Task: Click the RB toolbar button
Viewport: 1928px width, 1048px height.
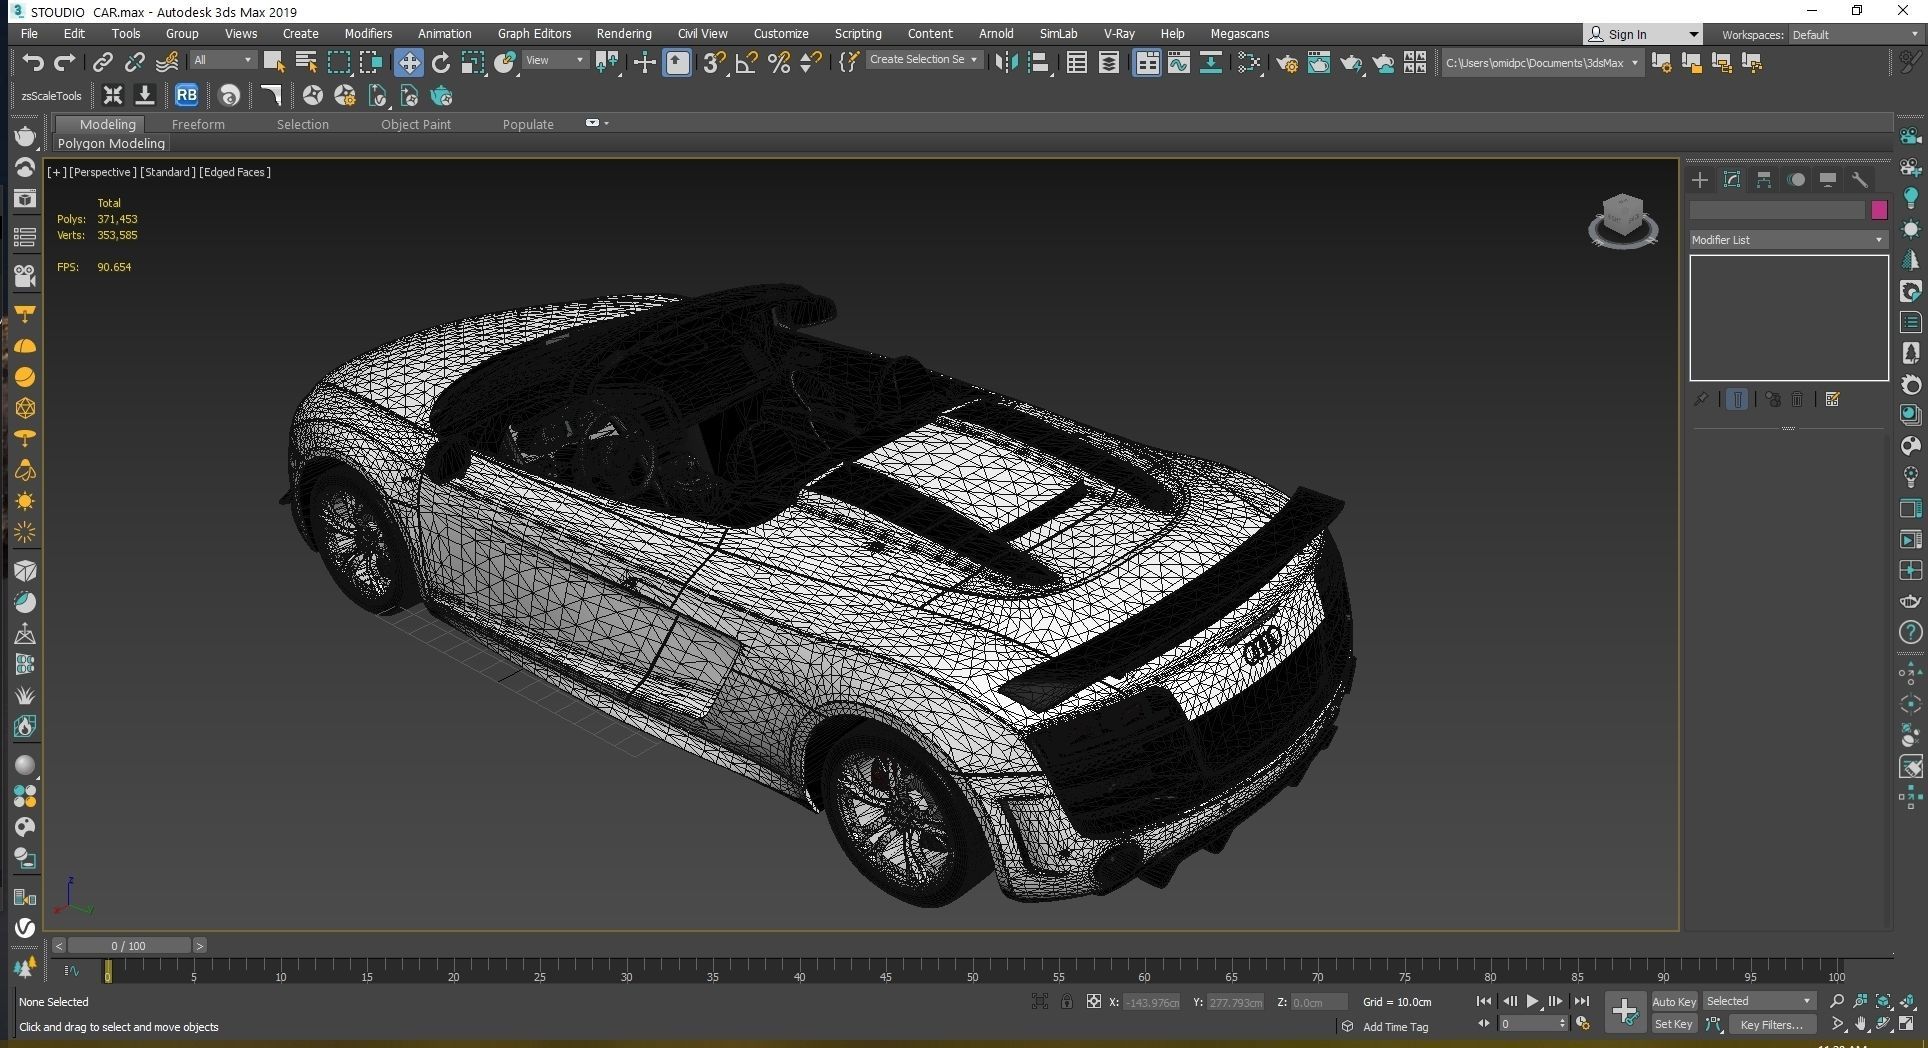Action: tap(186, 96)
